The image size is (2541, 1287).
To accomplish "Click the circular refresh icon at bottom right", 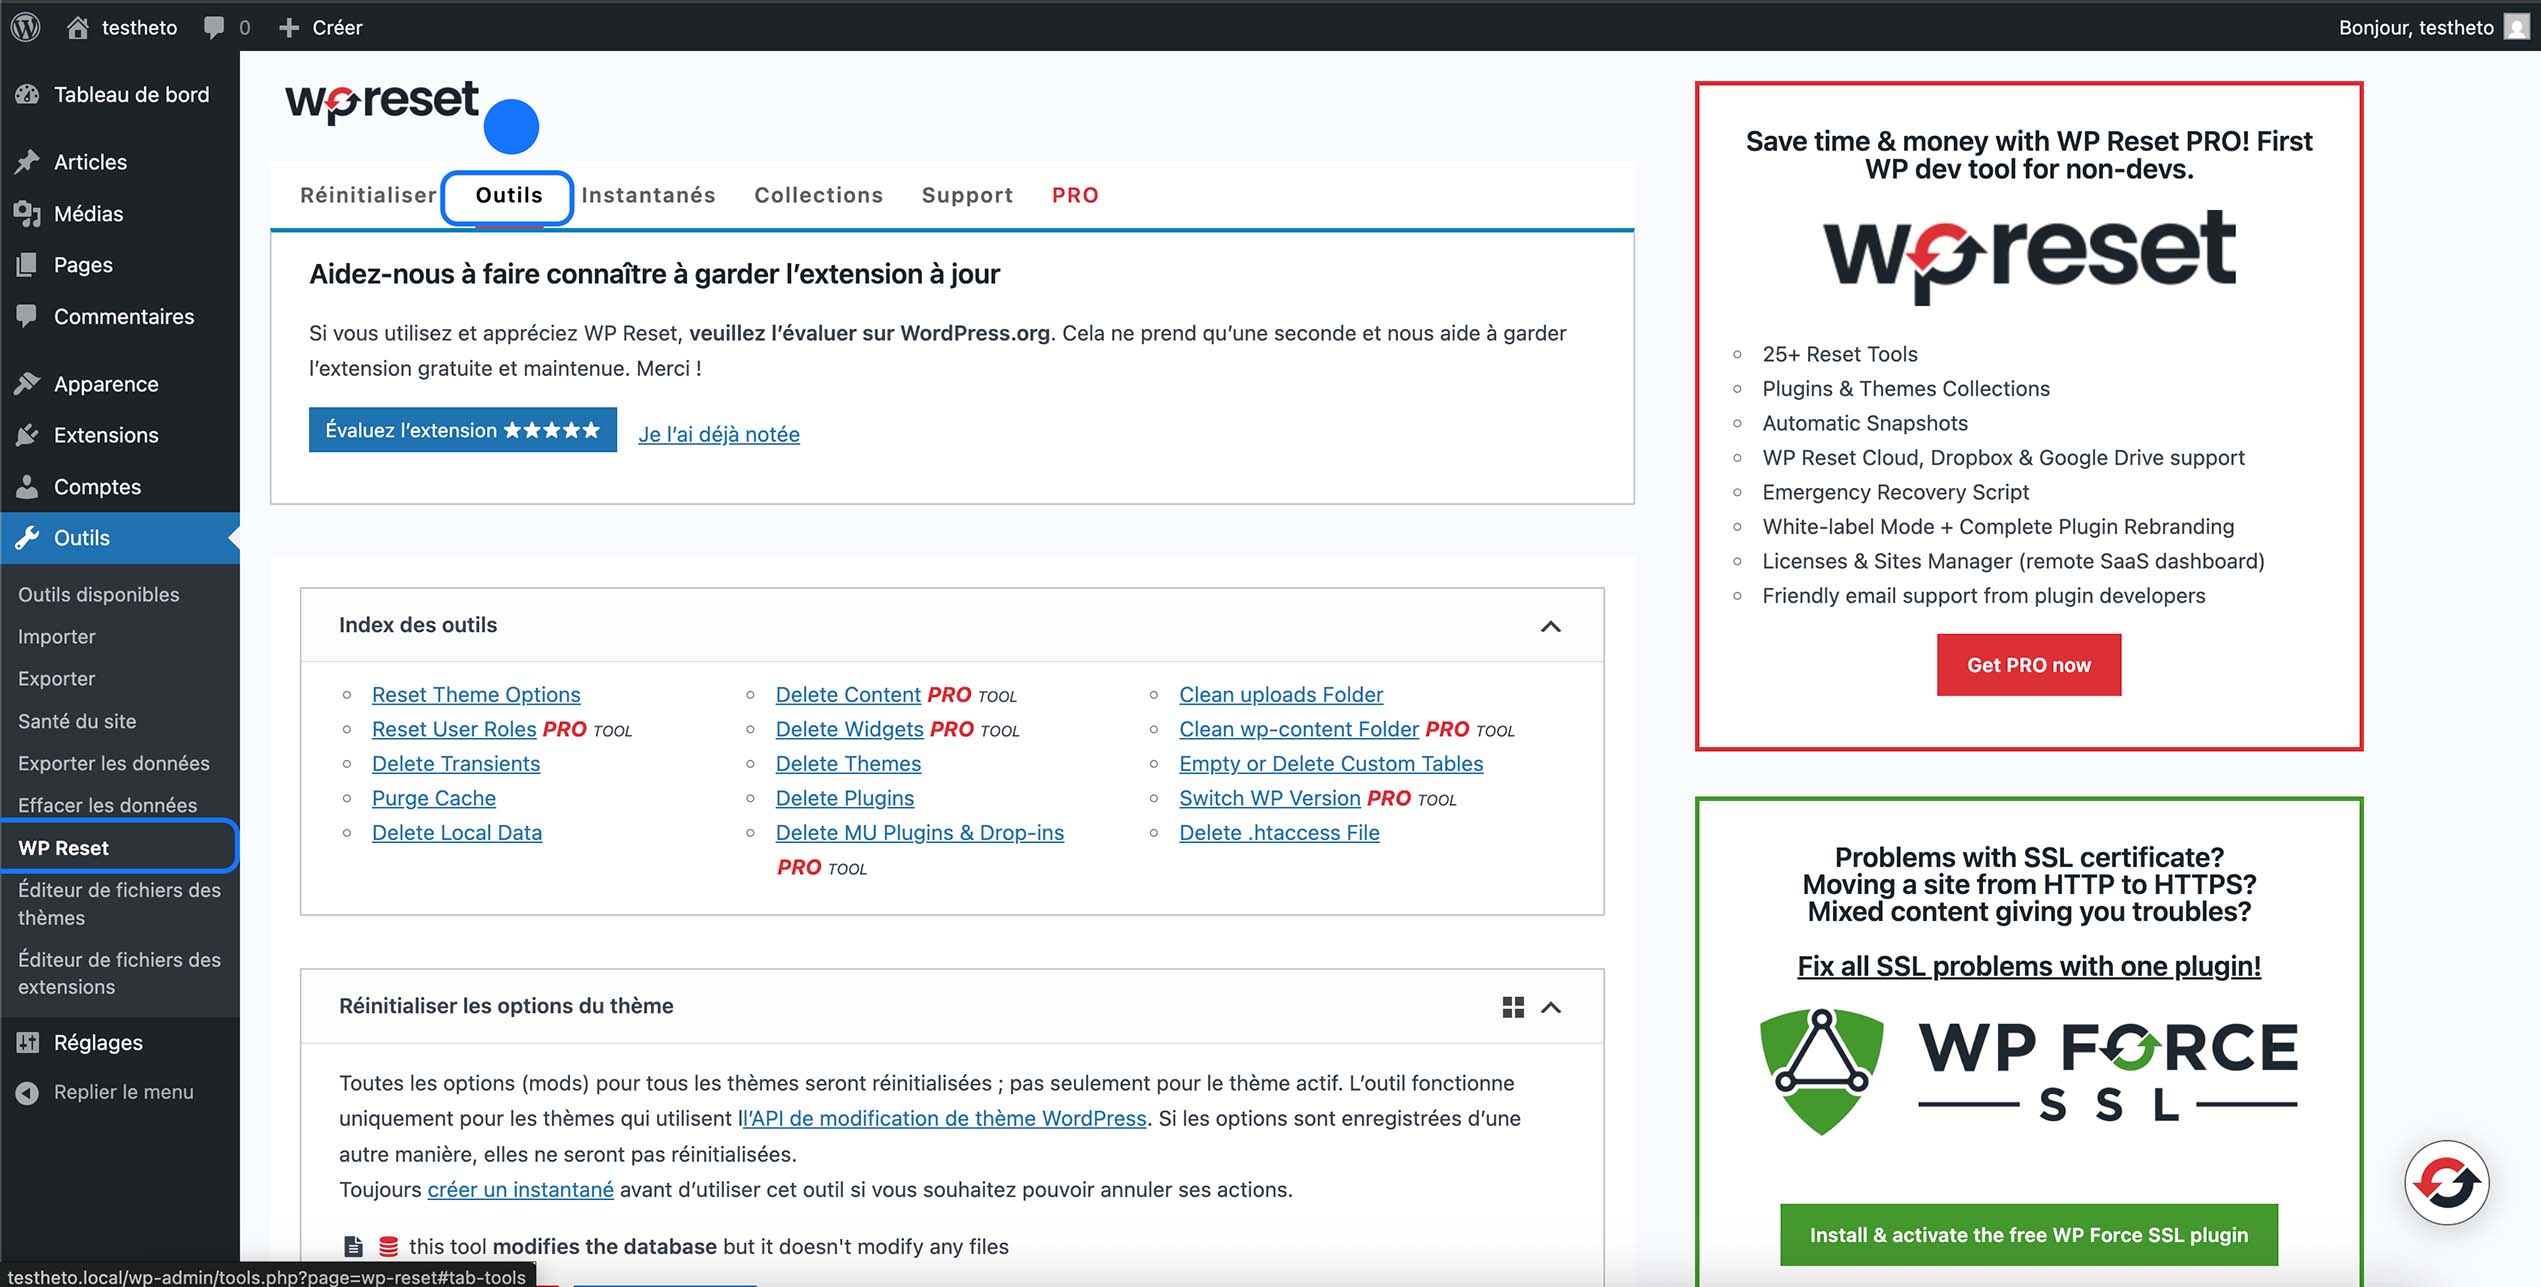I will click(2446, 1182).
